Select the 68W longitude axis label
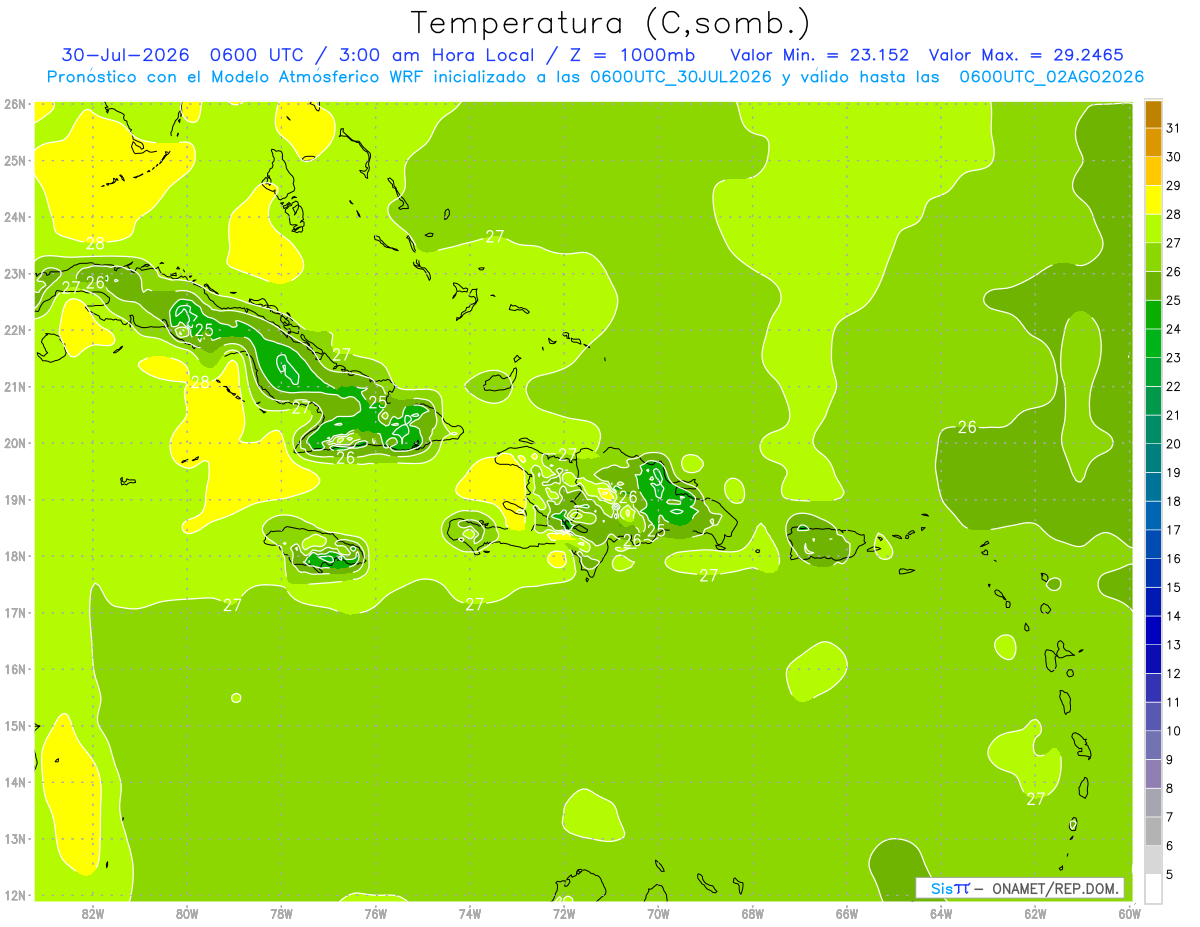Image resolution: width=1200 pixels, height=927 pixels. coord(752,913)
